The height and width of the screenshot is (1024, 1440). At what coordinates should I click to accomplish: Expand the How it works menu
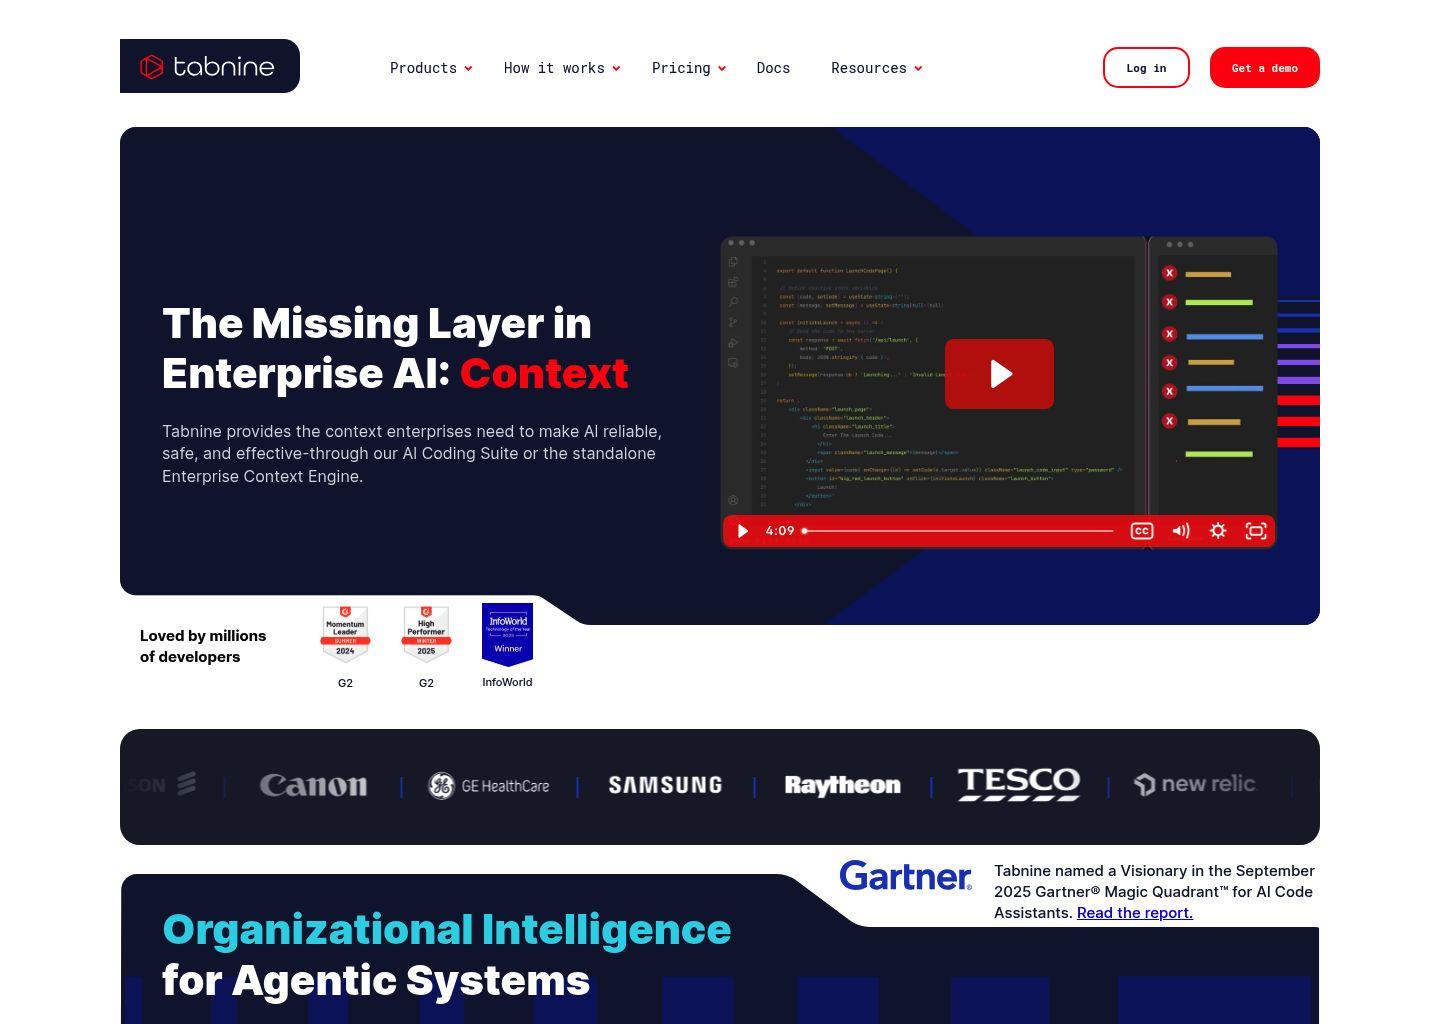[x=561, y=68]
